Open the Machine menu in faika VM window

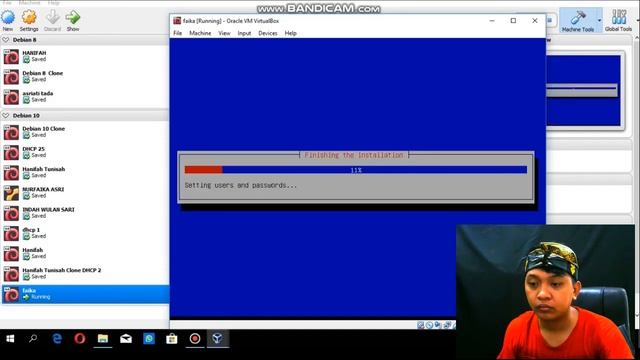(x=200, y=33)
